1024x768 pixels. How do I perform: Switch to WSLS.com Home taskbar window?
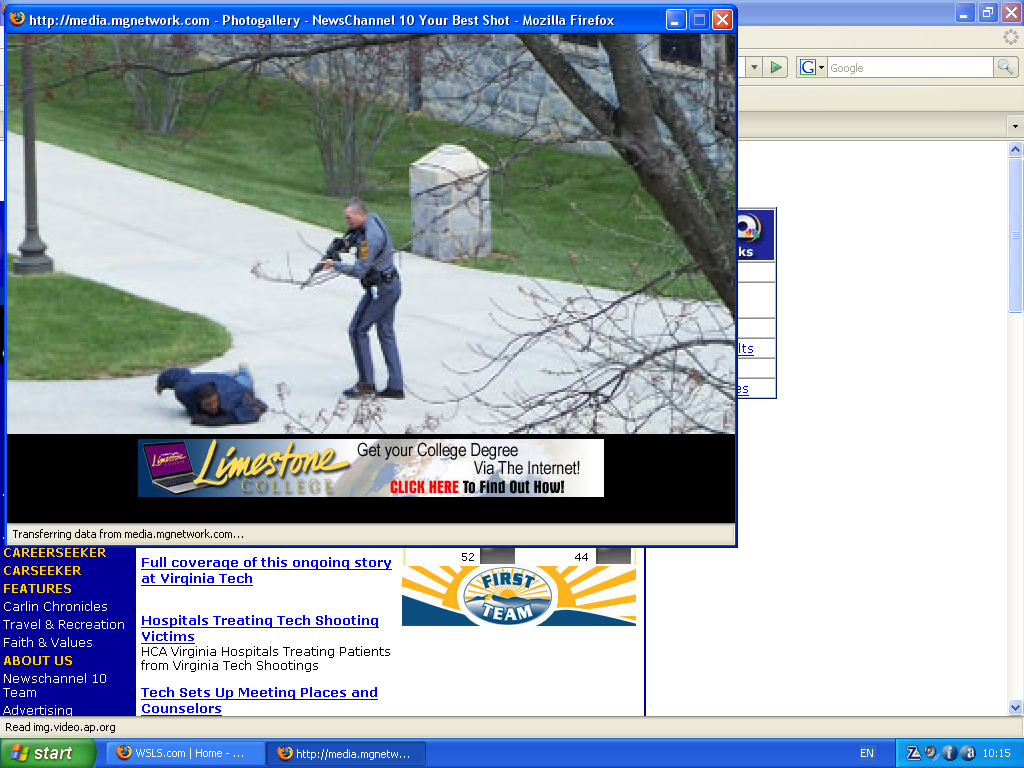coord(182,753)
